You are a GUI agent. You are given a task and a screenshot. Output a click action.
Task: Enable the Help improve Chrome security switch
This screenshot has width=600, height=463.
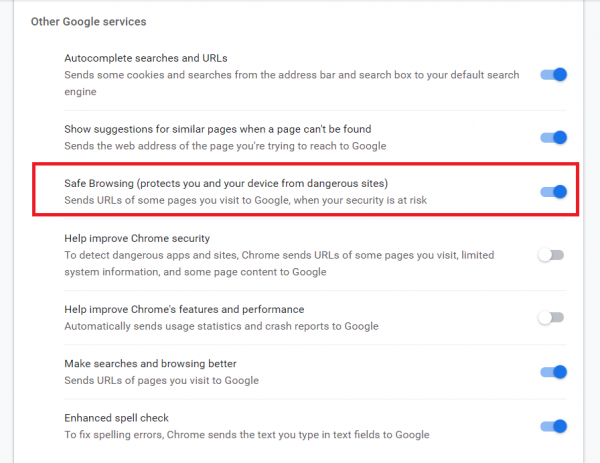[551, 255]
